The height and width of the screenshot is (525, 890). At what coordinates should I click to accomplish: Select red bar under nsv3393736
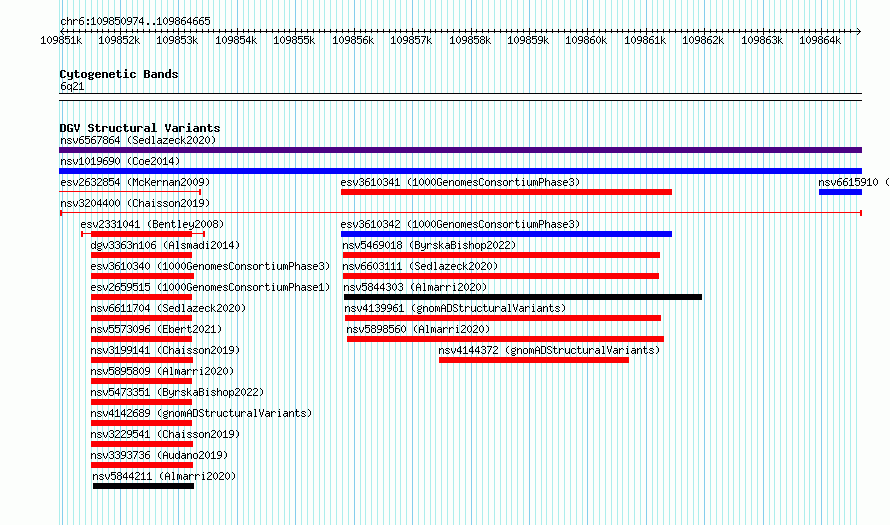tap(142, 465)
